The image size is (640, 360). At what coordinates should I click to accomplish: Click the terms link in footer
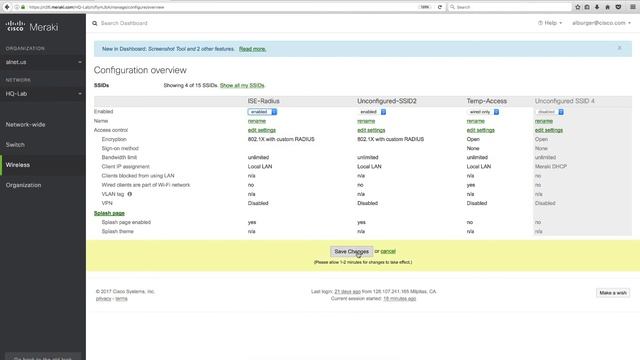pyautogui.click(x=121, y=299)
